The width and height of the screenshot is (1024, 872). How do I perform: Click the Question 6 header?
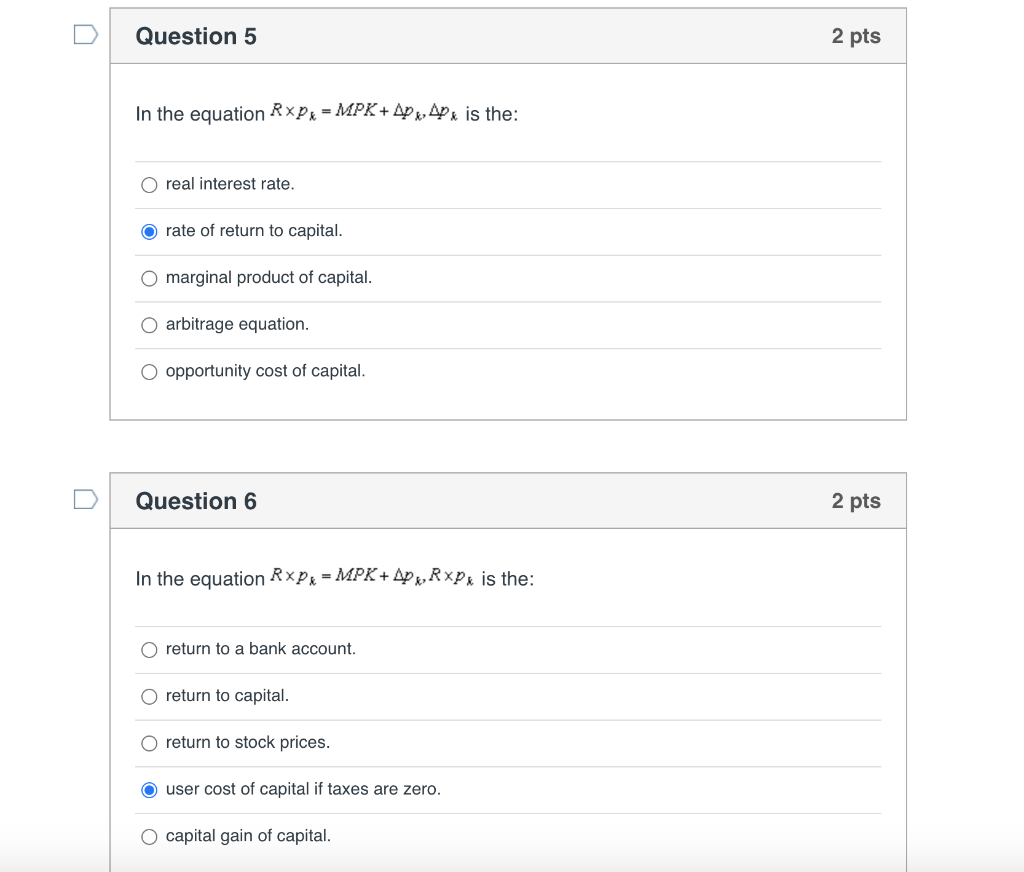pos(196,501)
